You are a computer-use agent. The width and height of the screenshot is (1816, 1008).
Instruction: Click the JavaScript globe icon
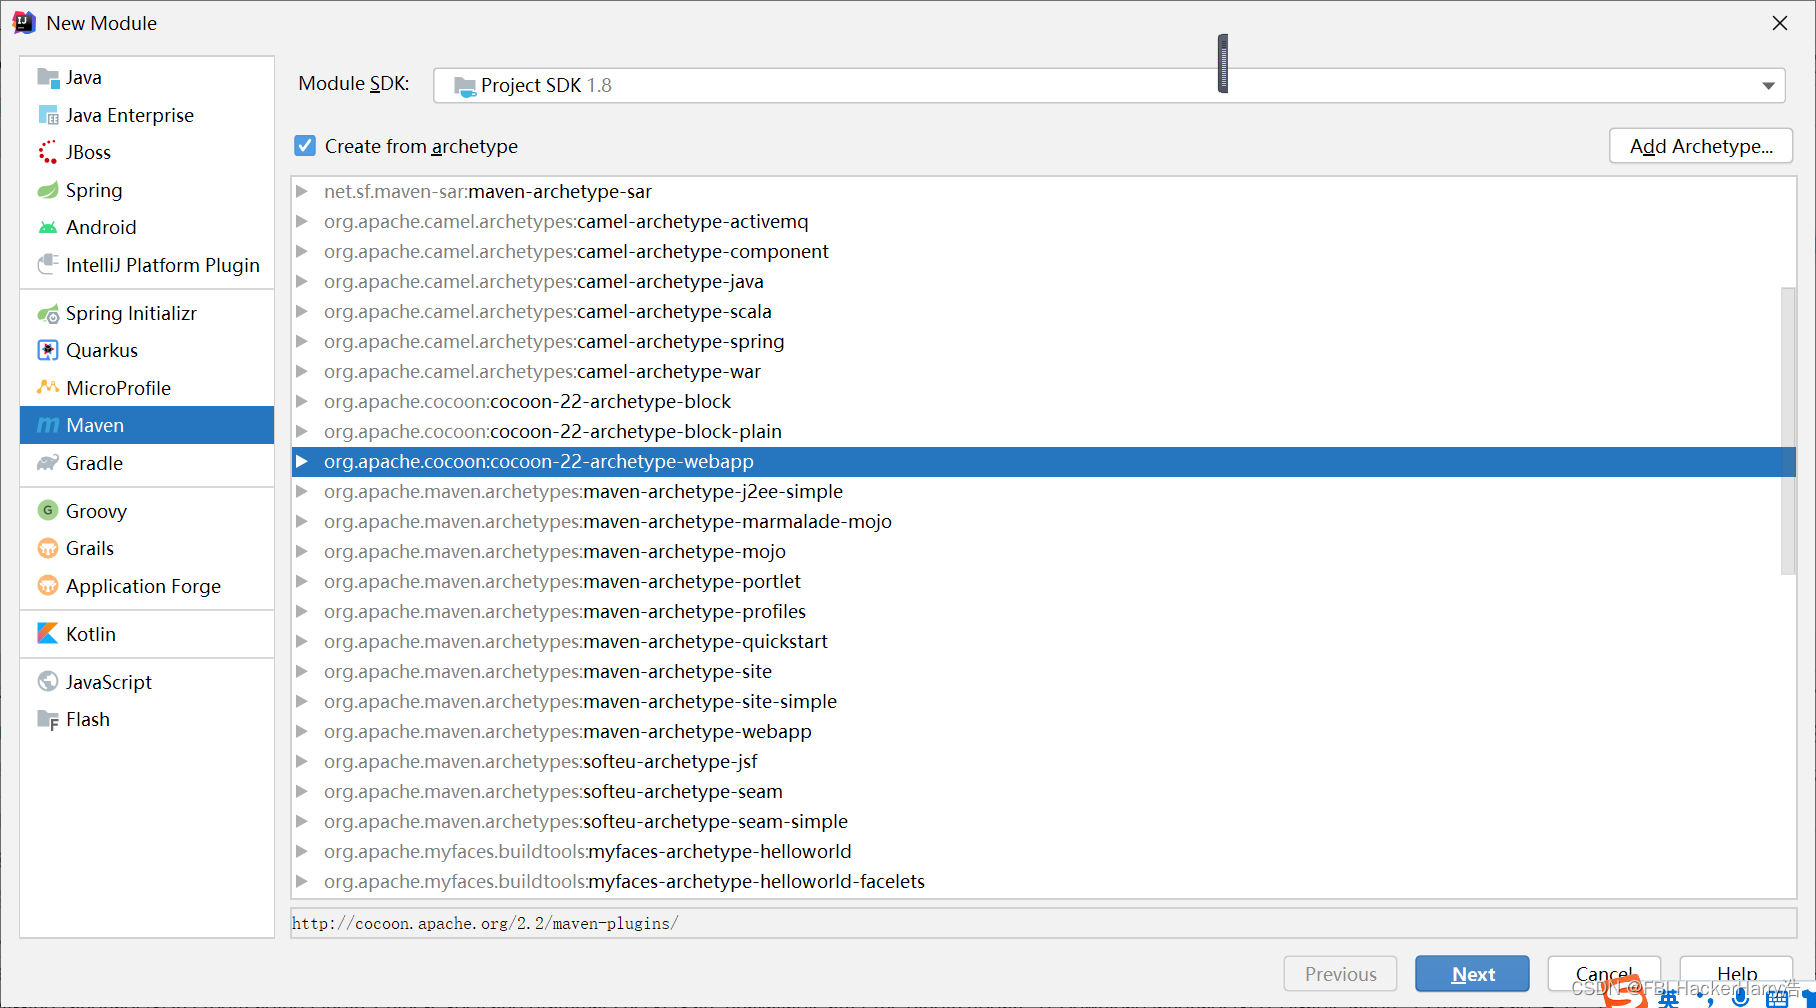[x=48, y=682]
